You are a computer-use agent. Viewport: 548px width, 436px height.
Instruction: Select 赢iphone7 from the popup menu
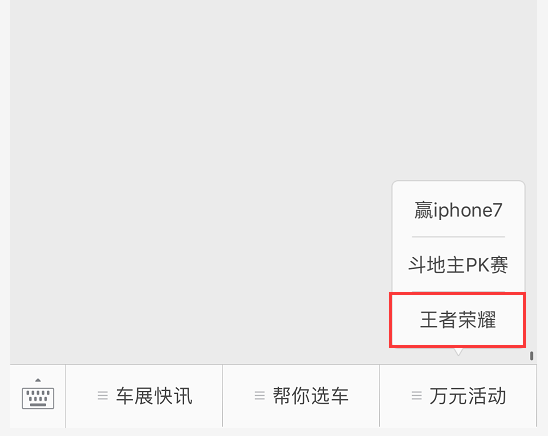(x=458, y=210)
